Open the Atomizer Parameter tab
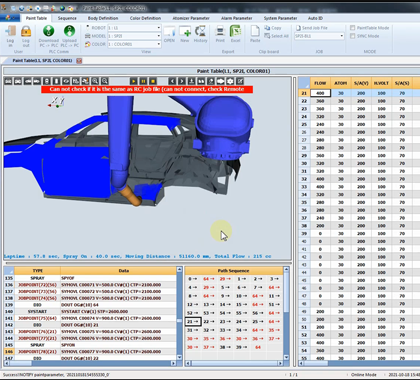This screenshot has height=380, width=420. [x=191, y=18]
